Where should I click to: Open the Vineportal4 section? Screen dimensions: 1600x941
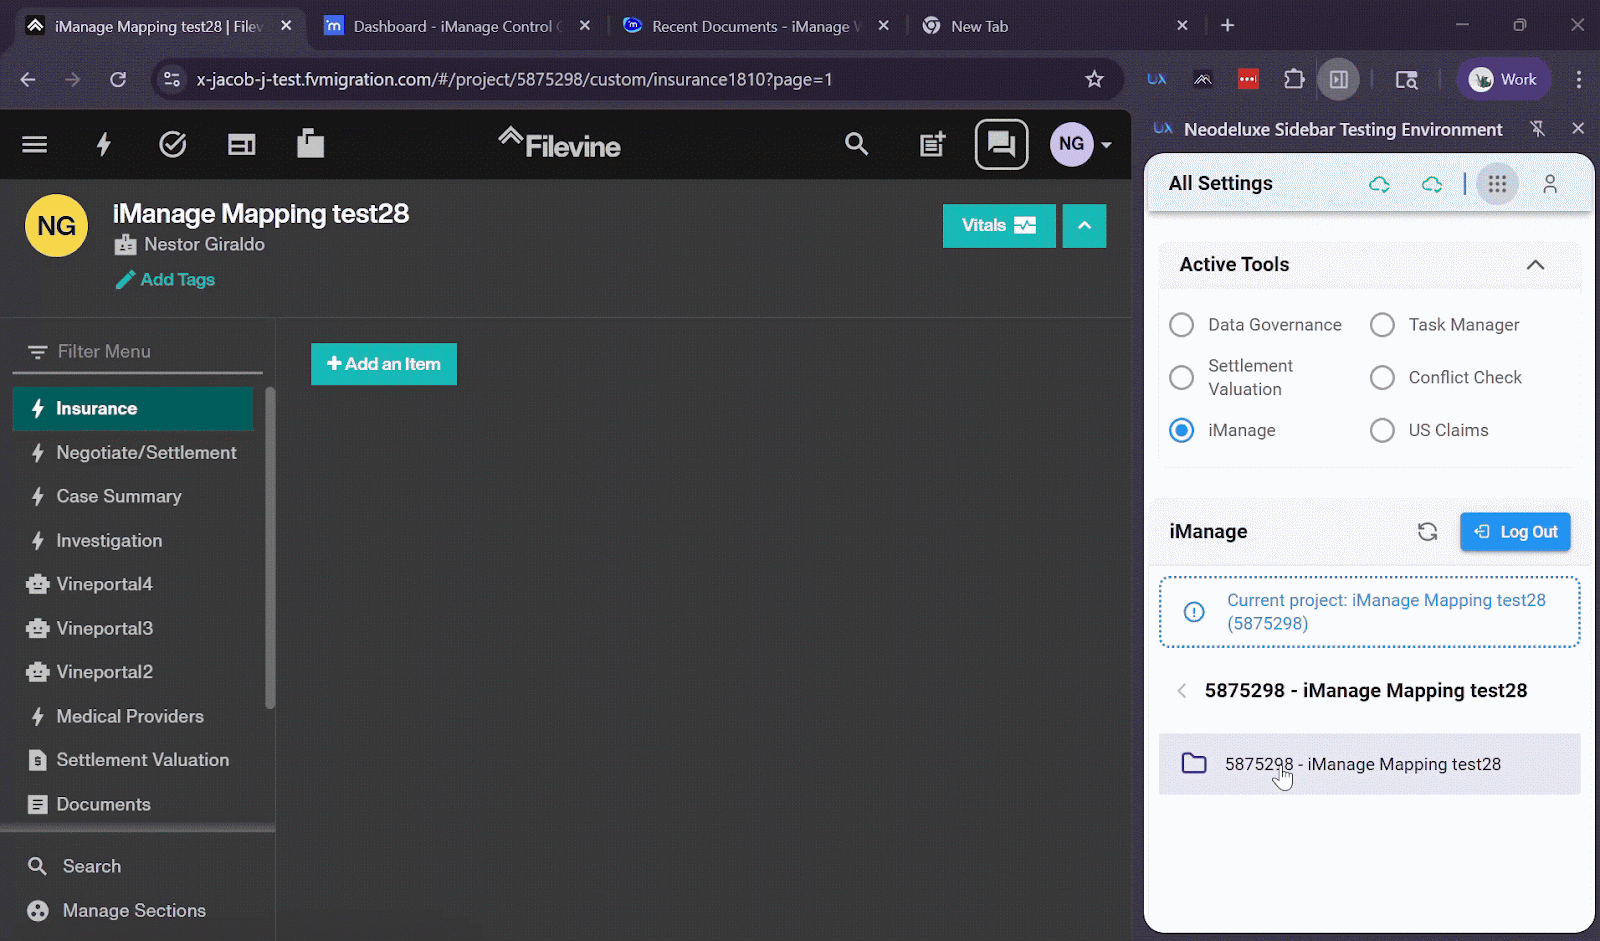(x=133, y=585)
